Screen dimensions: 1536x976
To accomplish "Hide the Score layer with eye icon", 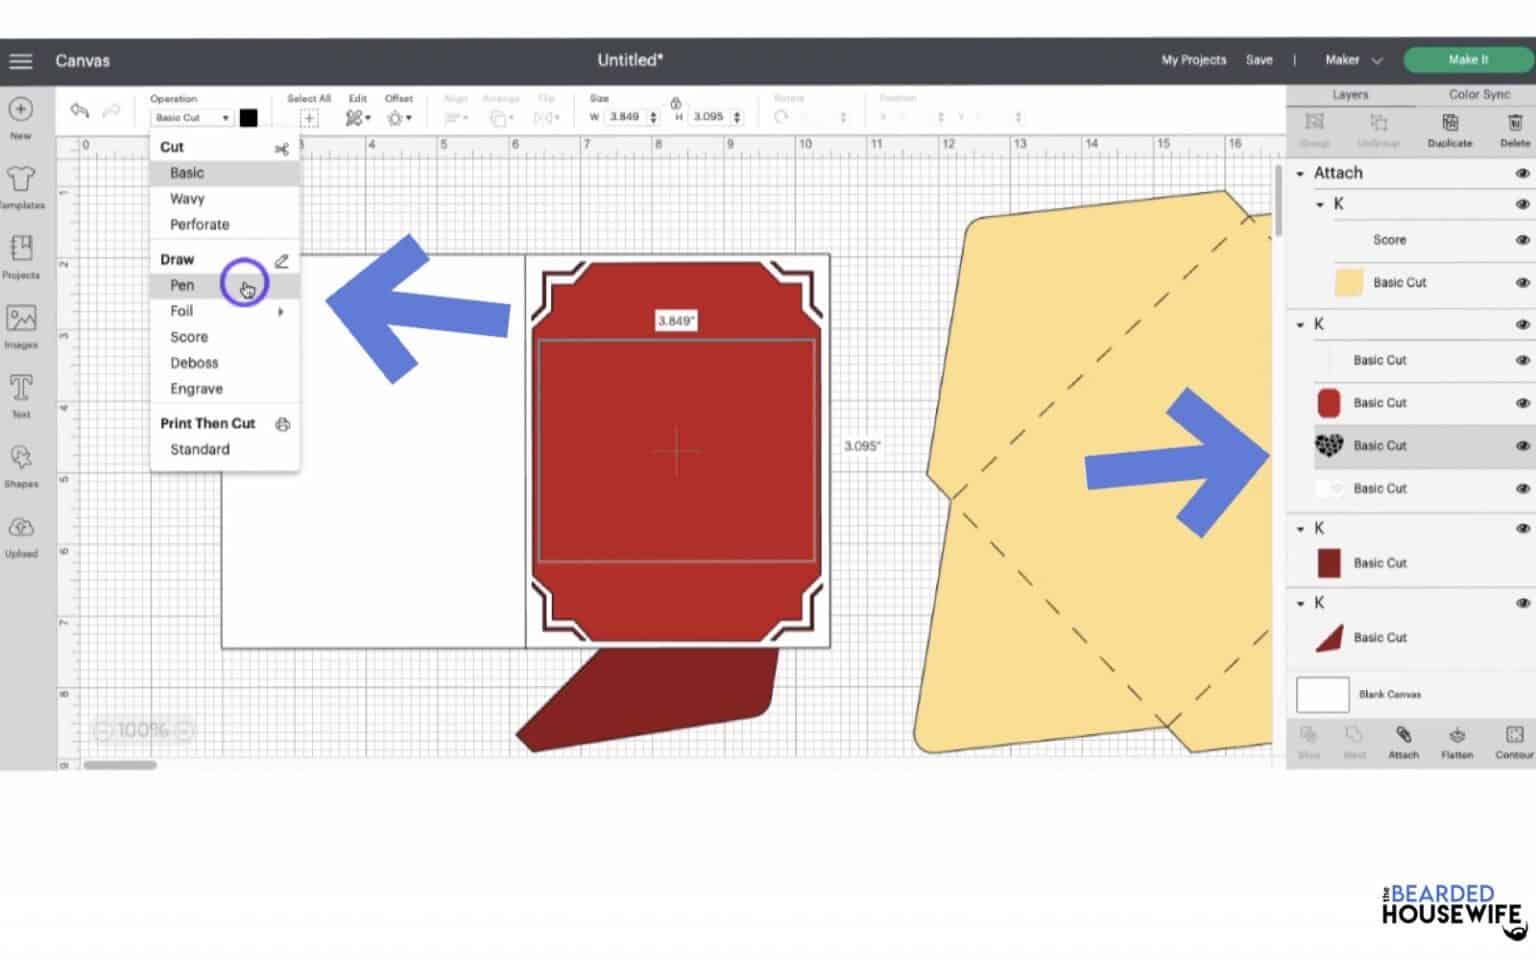I will click(1522, 240).
